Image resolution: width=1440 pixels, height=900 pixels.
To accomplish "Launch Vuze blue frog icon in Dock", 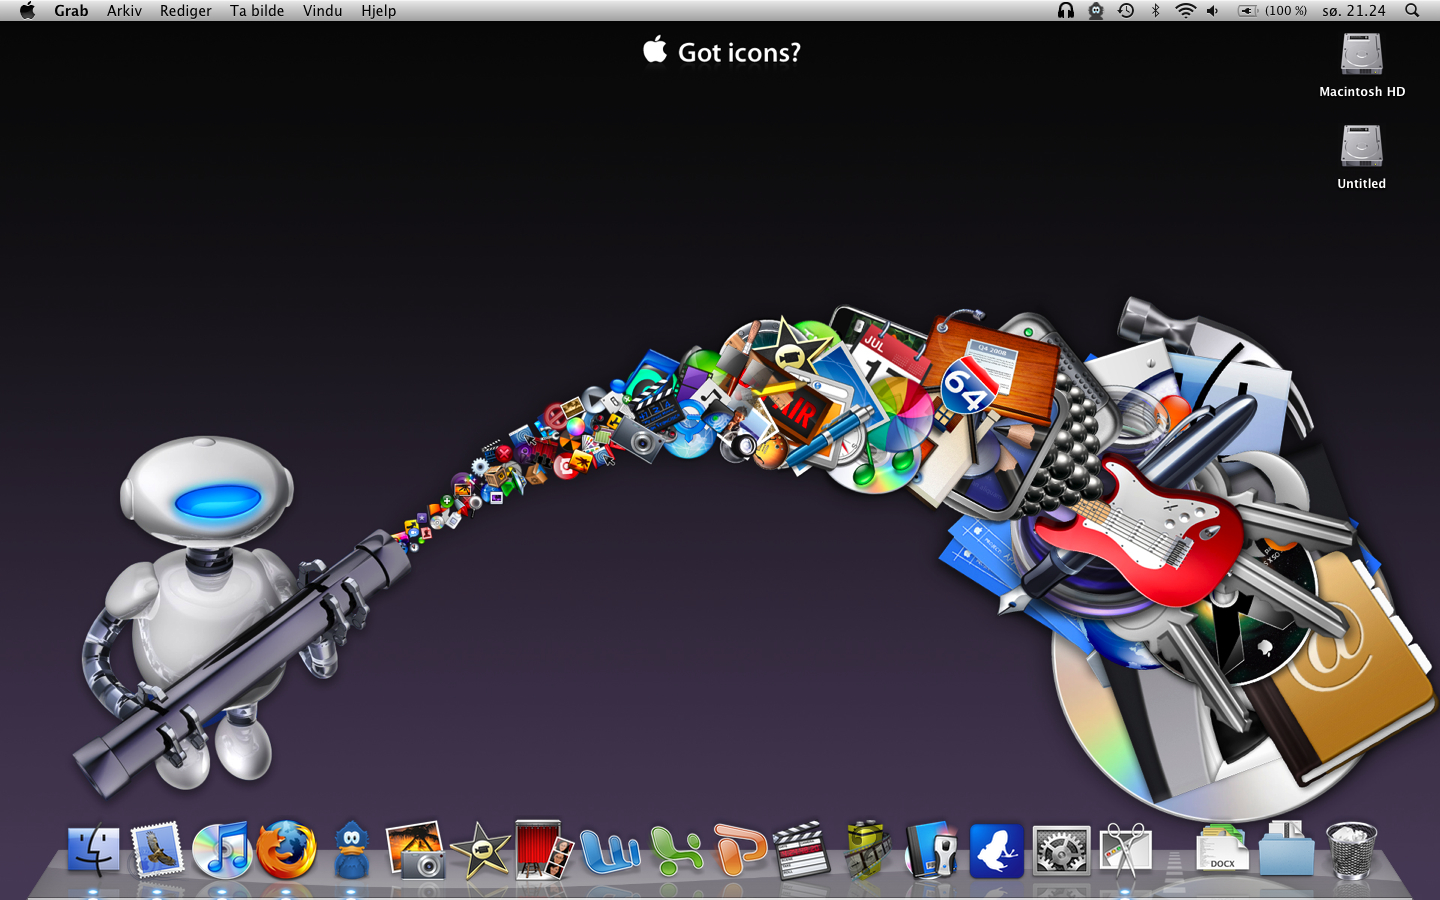I will 996,850.
